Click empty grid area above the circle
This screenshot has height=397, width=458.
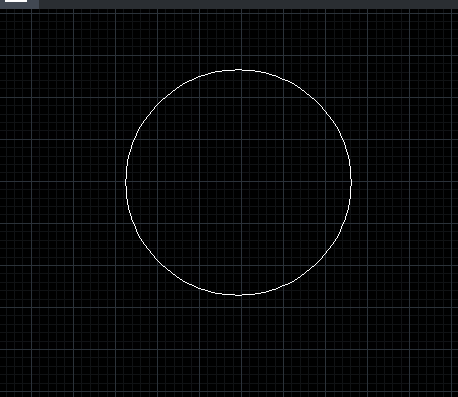(x=239, y=38)
